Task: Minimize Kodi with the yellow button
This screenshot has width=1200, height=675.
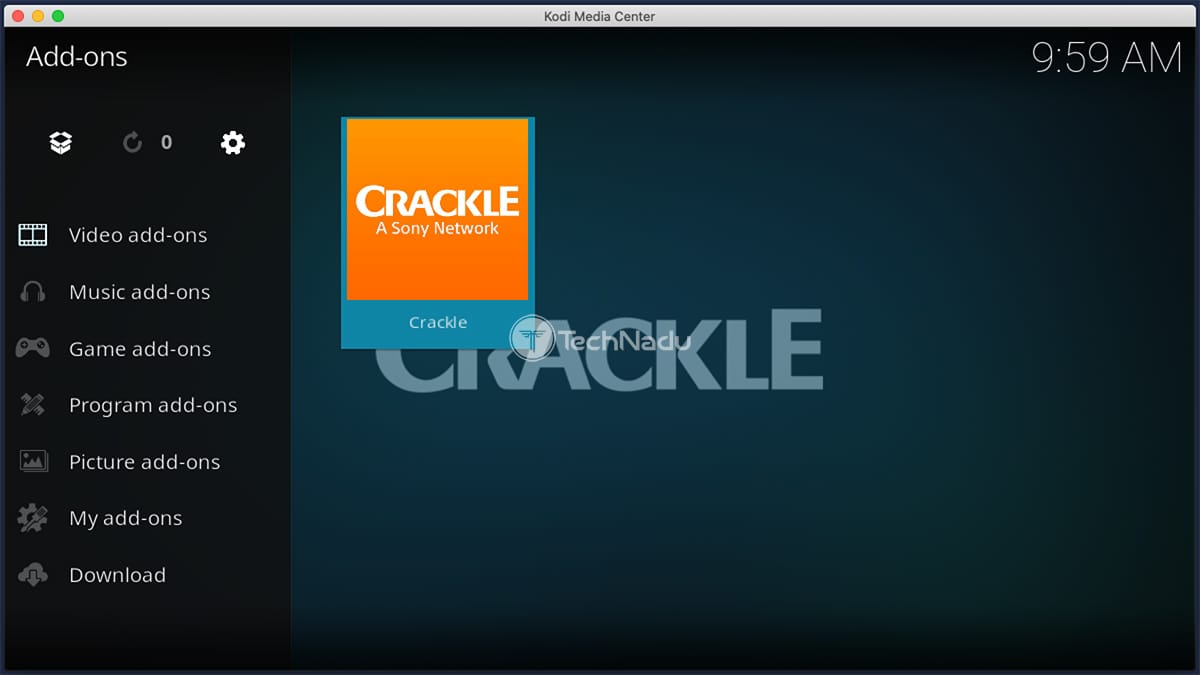Action: point(39,16)
